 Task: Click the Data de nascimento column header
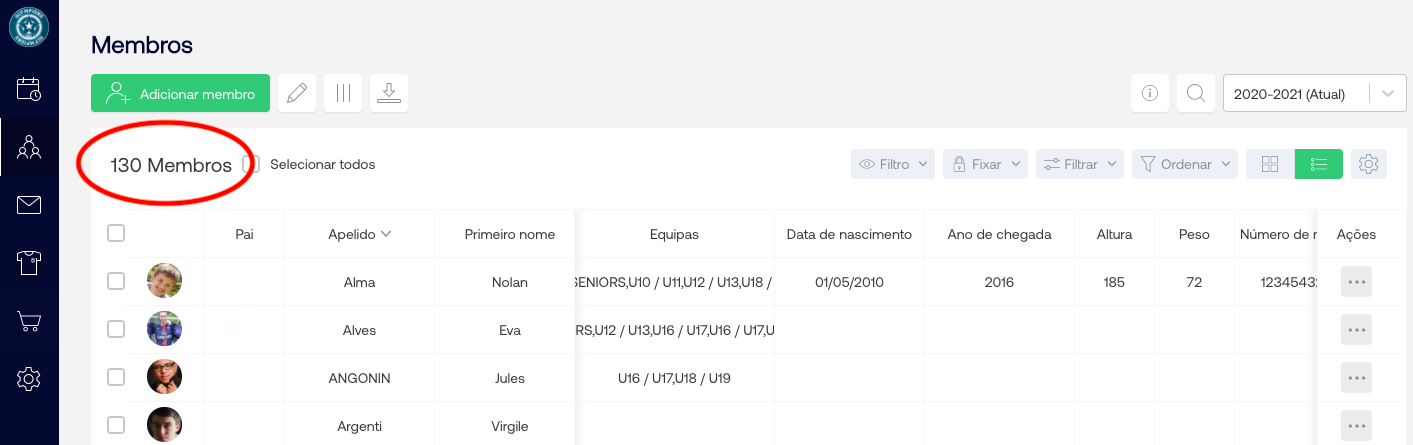point(849,234)
